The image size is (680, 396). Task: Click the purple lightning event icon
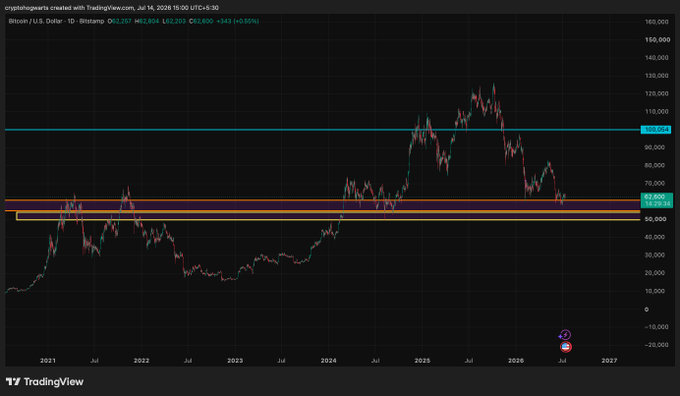[x=565, y=335]
